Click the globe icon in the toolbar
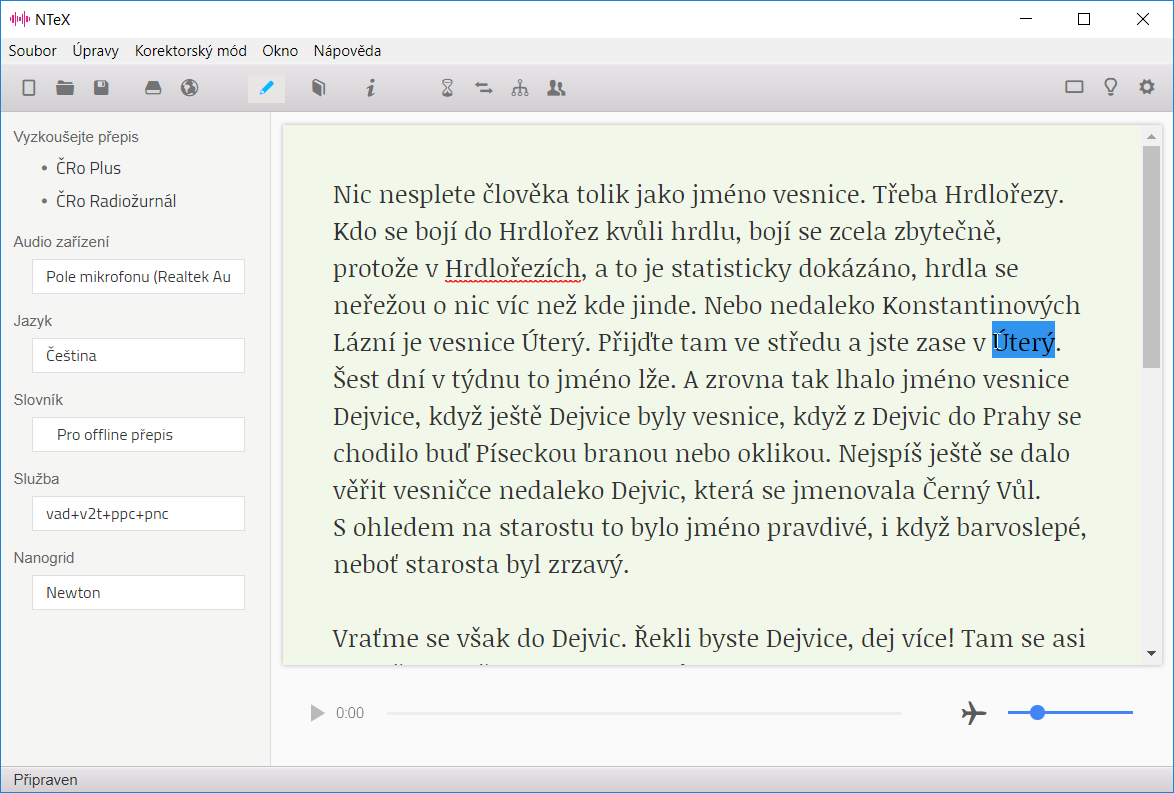 point(189,88)
